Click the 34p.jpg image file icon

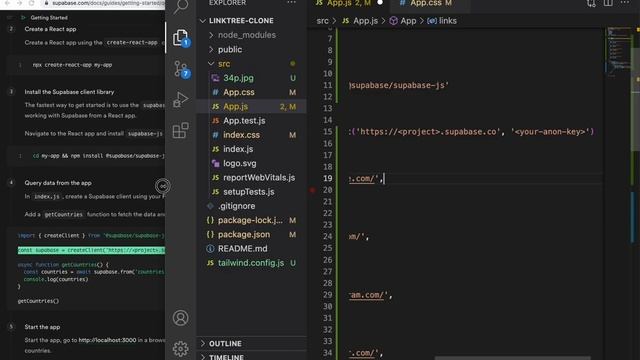click(215, 78)
